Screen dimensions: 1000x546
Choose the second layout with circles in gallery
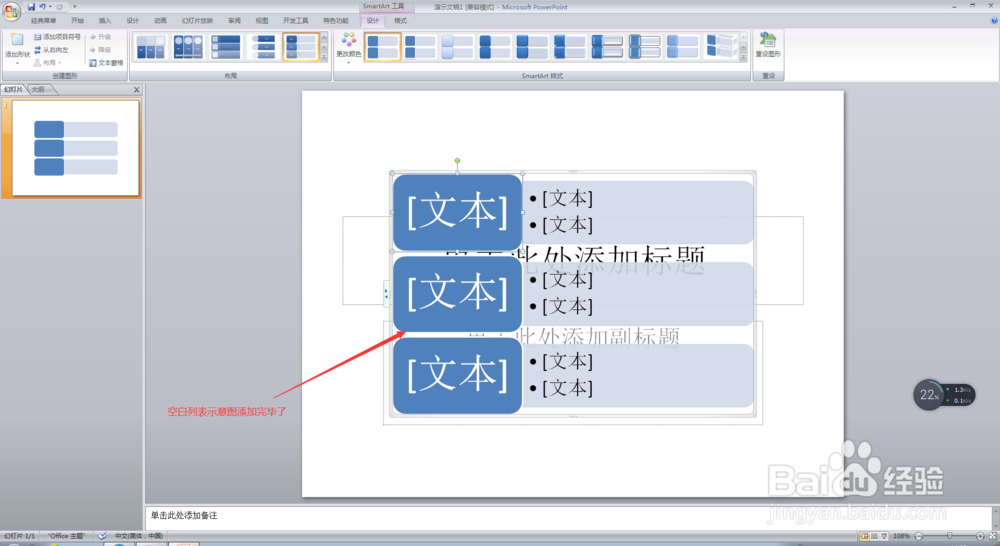(188, 47)
